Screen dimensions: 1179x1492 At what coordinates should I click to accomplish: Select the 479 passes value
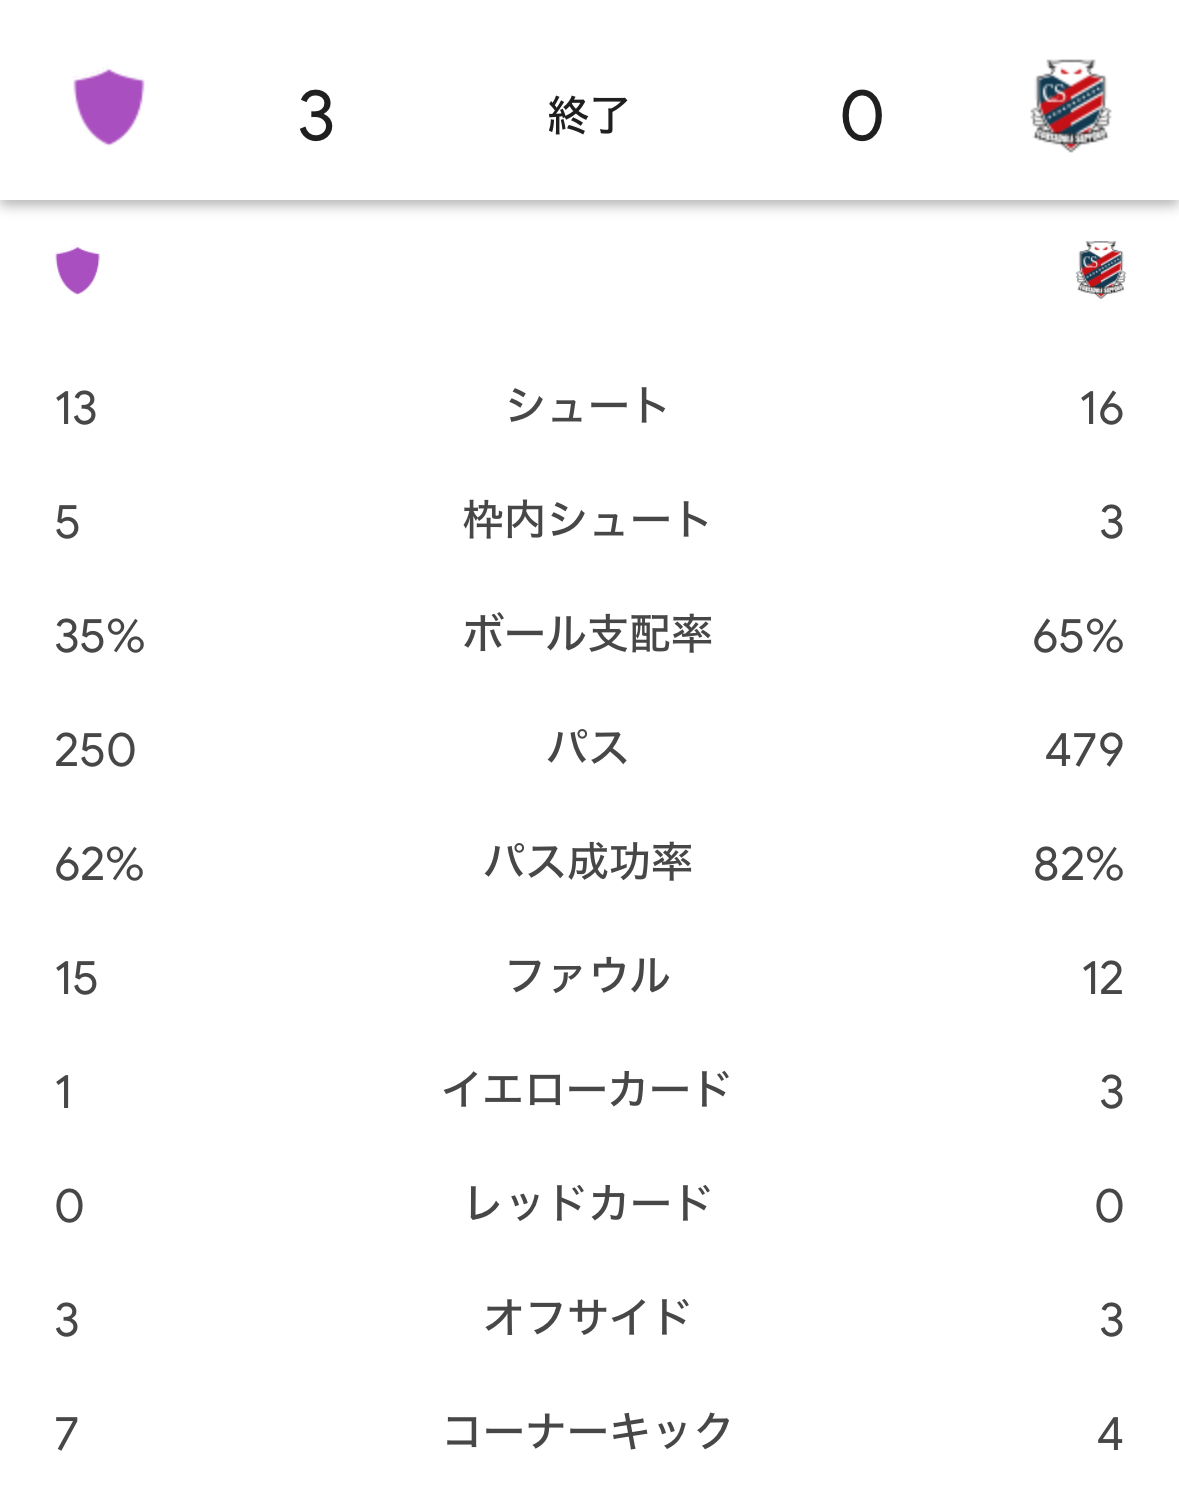point(1084,751)
